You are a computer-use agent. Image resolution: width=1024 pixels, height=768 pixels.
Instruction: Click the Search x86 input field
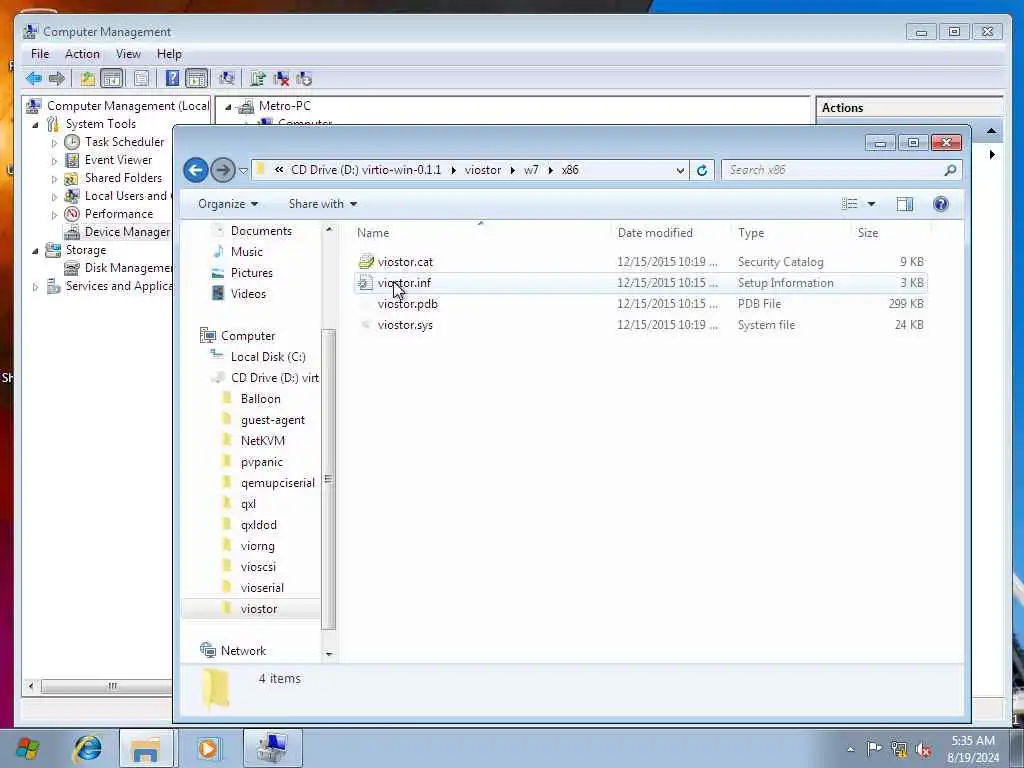pos(833,170)
